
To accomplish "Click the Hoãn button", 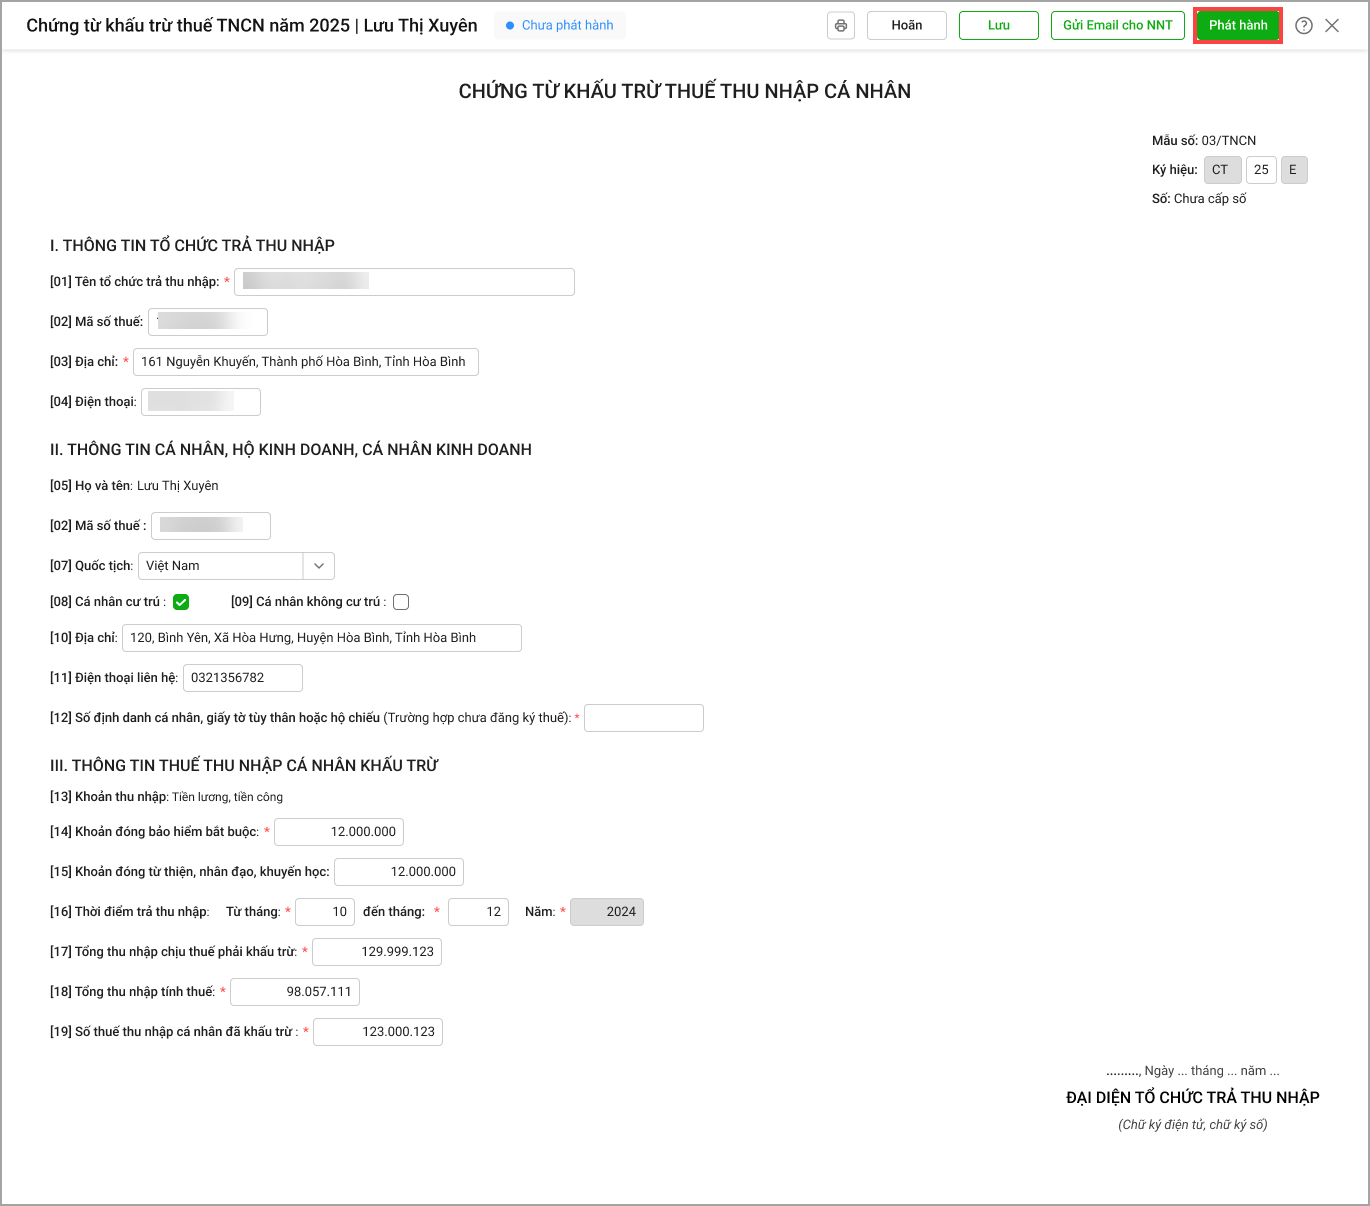I will [x=906, y=26].
